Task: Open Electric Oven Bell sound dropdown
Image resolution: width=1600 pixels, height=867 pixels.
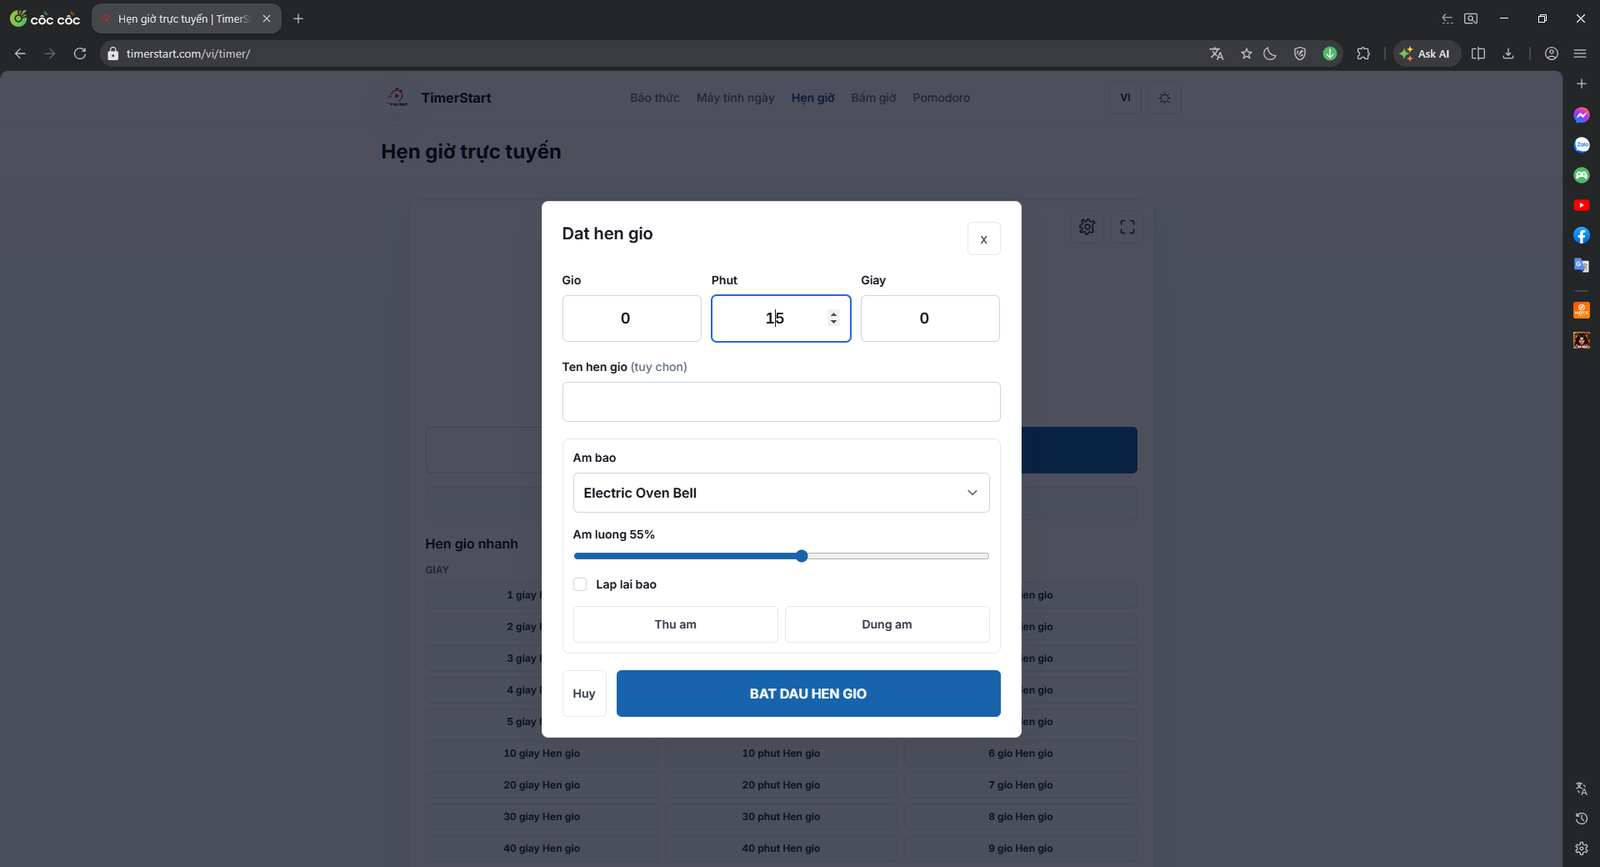Action: (781, 493)
